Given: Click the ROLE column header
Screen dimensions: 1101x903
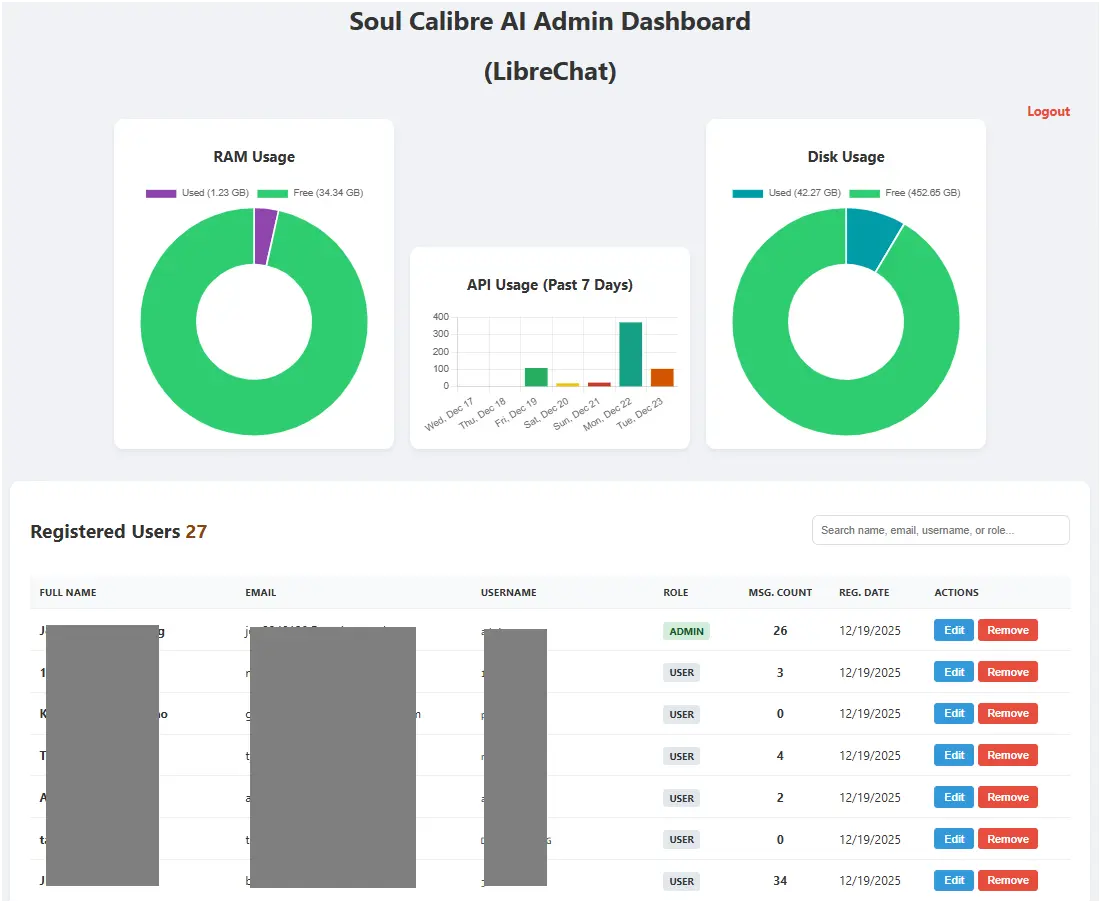Looking at the screenshot, I should (x=675, y=593).
